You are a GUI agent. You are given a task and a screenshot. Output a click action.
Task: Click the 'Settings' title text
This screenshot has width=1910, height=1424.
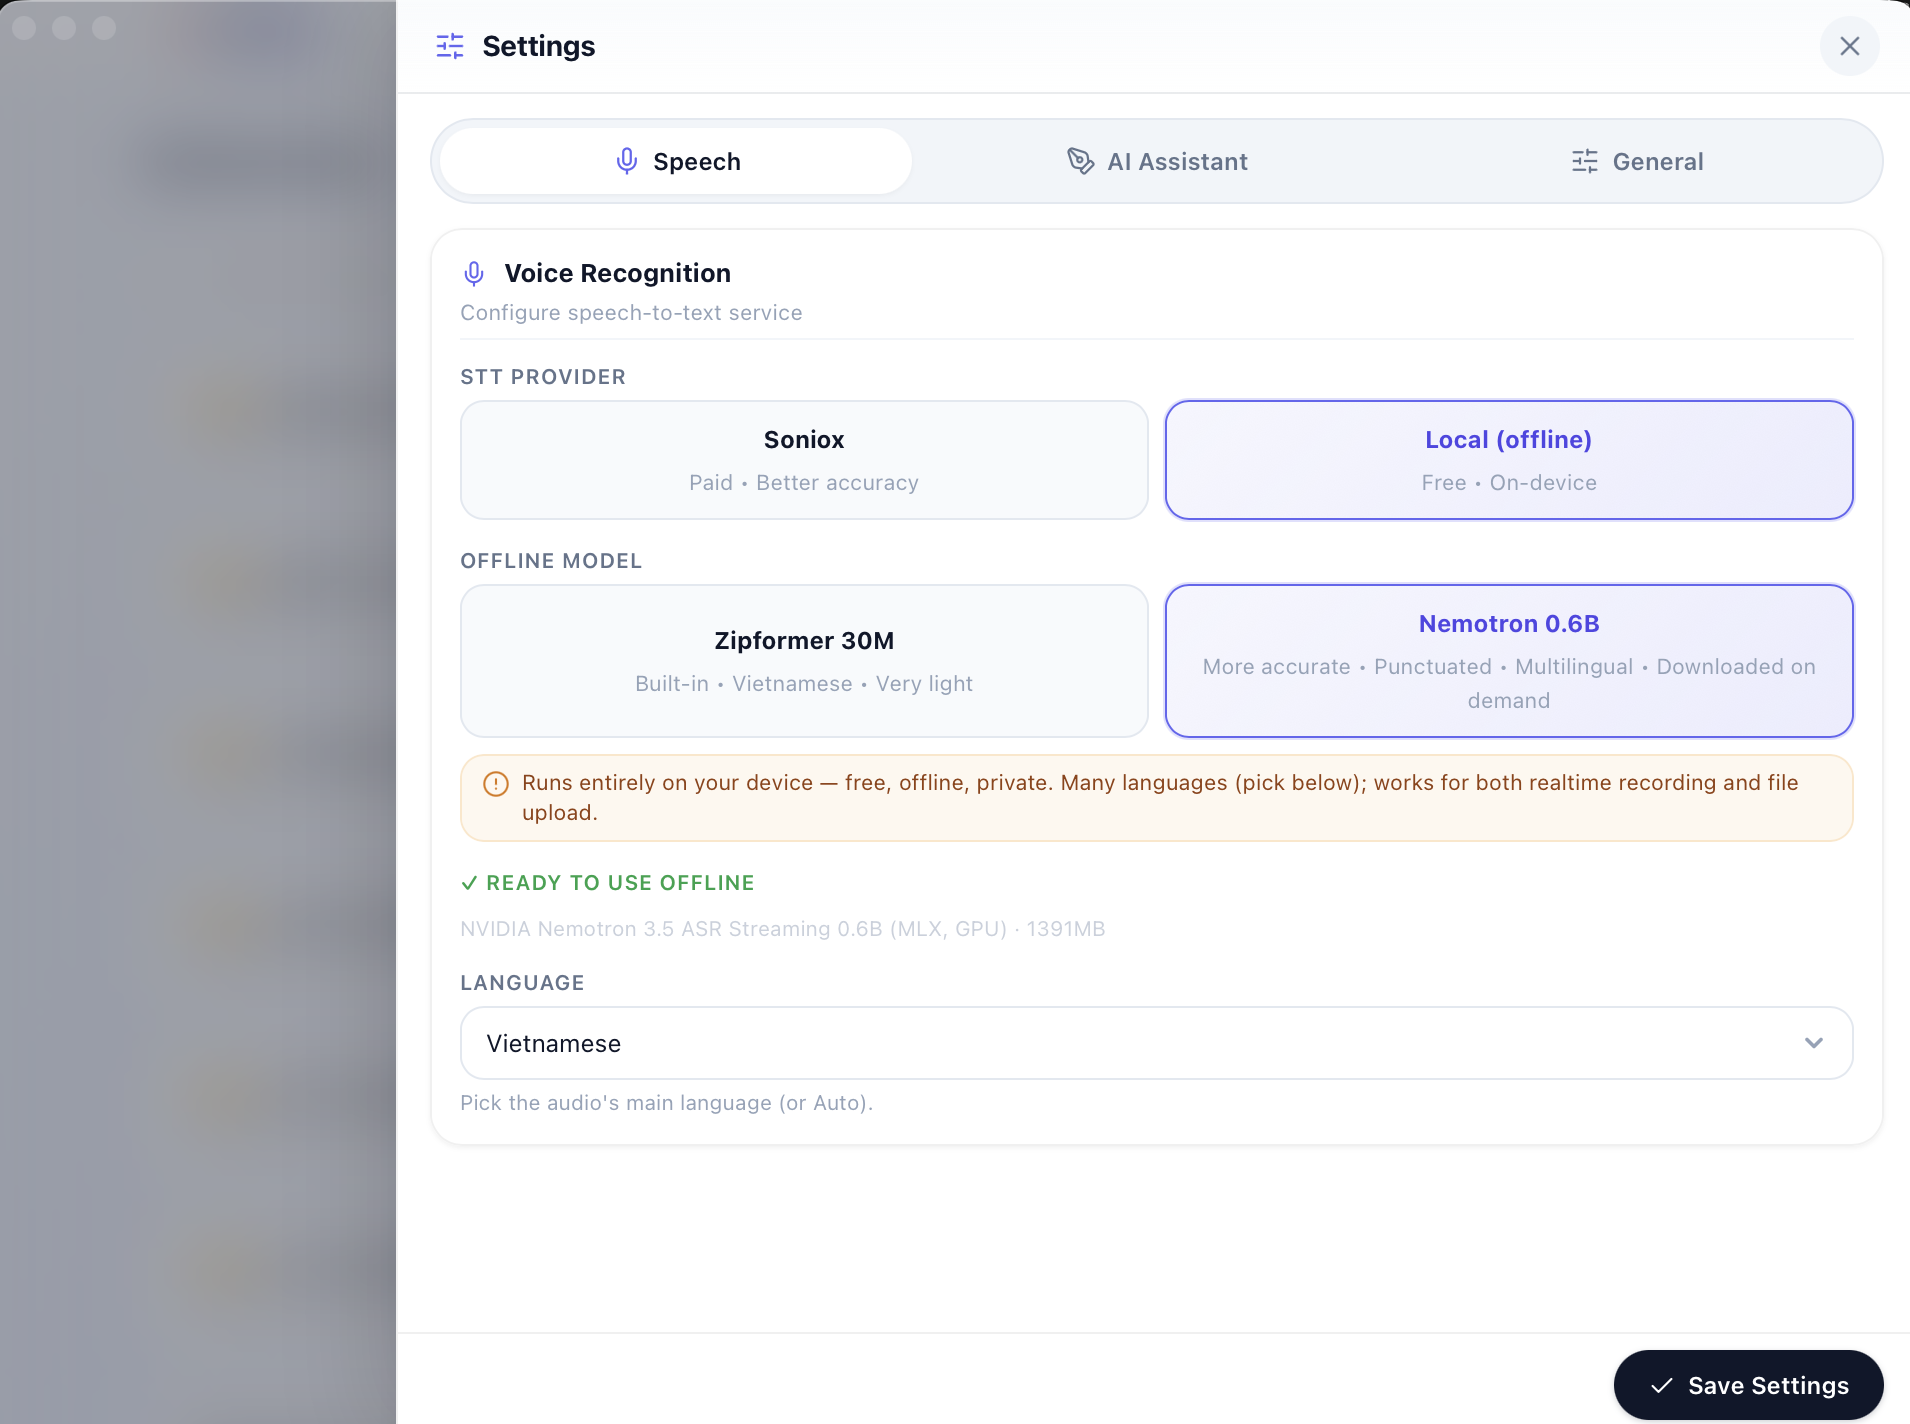538,46
